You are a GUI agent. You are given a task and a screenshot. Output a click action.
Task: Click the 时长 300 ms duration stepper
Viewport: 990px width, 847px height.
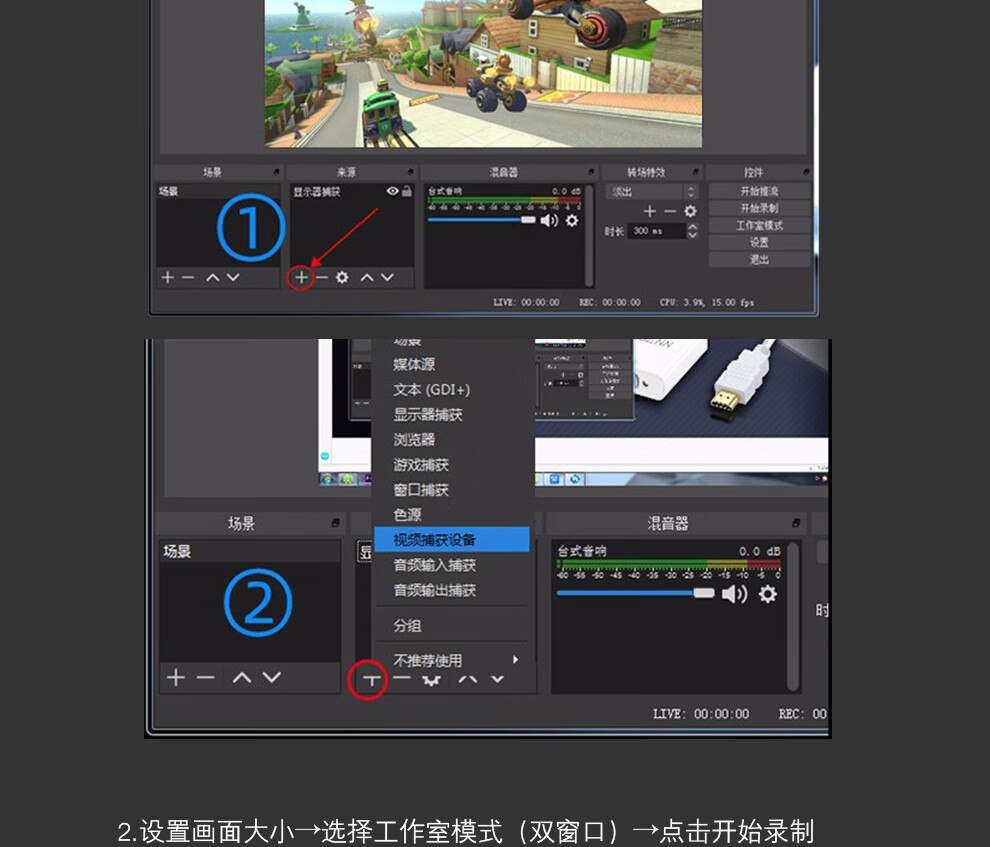pyautogui.click(x=691, y=230)
